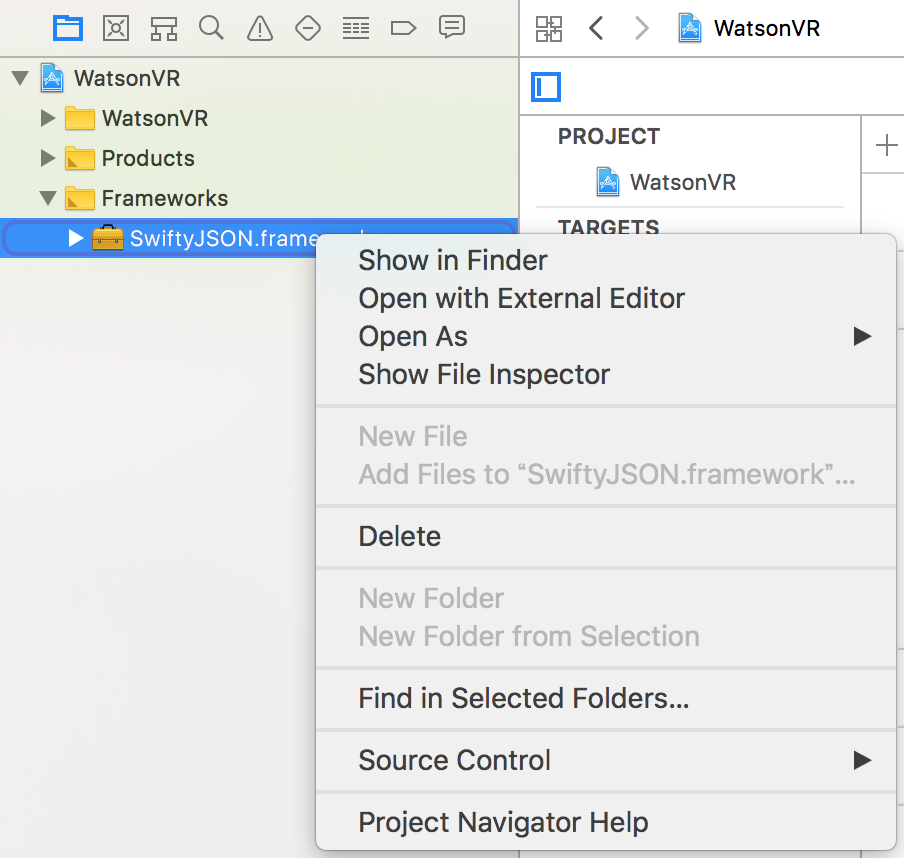Choose Open with External Editor
Screen dimensions: 904x858
pyautogui.click(x=606, y=298)
